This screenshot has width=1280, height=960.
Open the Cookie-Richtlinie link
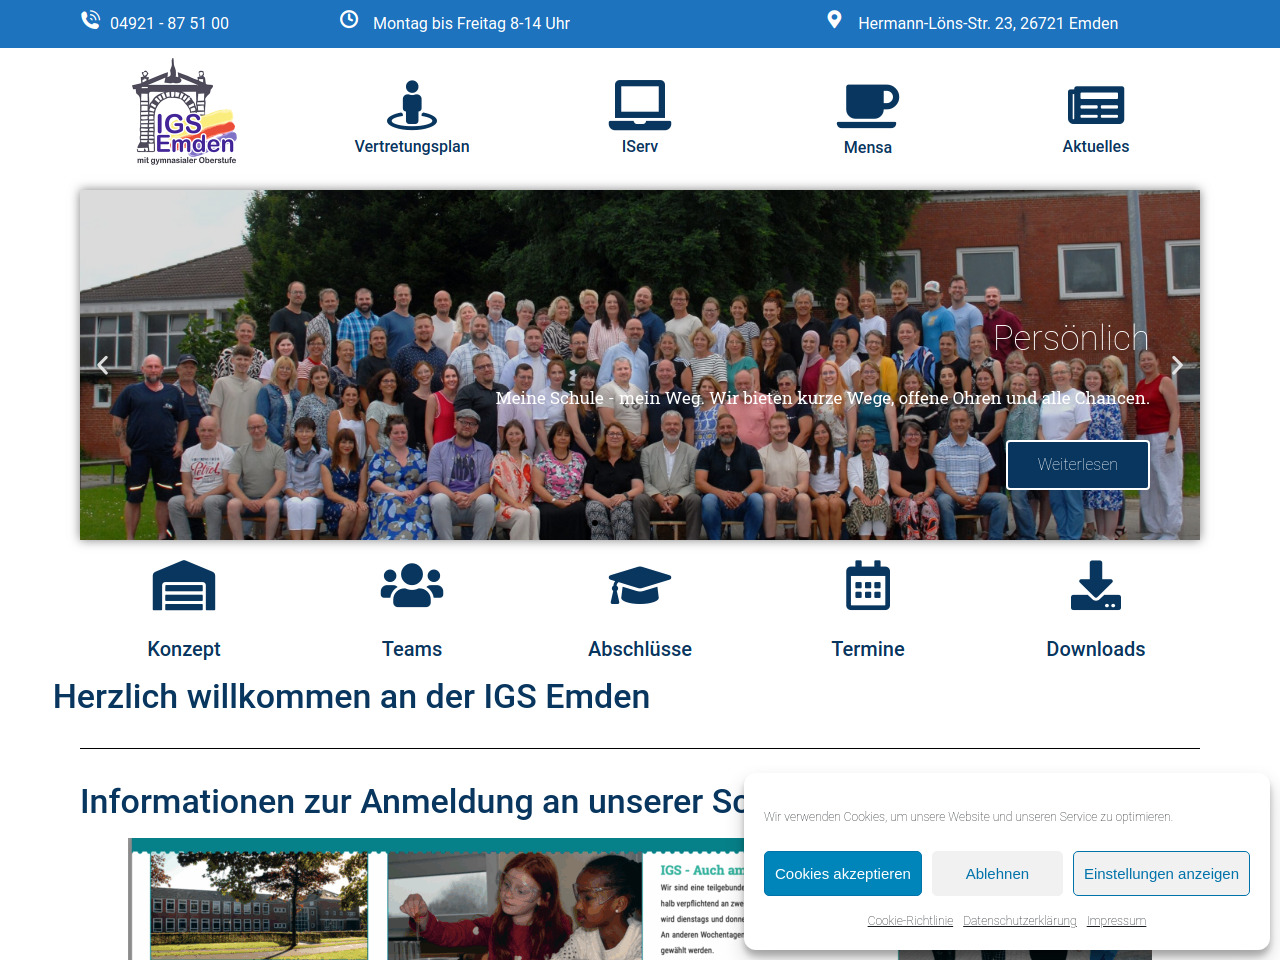[x=910, y=921]
